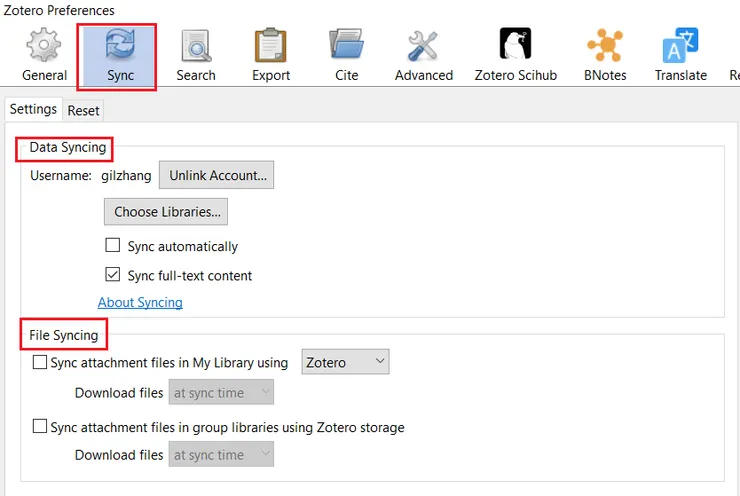
Task: Enable the Sync automatically checkbox
Action: pyautogui.click(x=112, y=245)
